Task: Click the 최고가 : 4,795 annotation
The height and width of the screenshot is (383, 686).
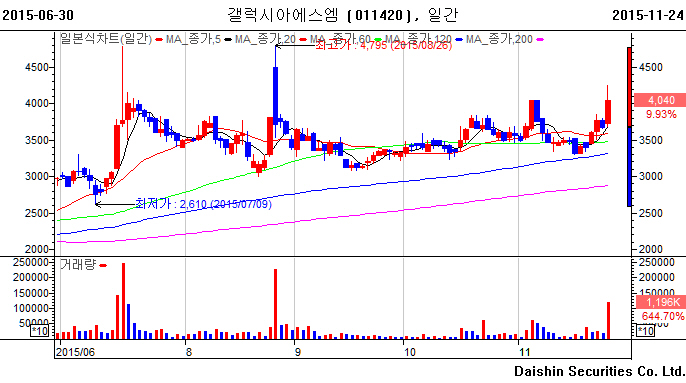Action: click(384, 45)
